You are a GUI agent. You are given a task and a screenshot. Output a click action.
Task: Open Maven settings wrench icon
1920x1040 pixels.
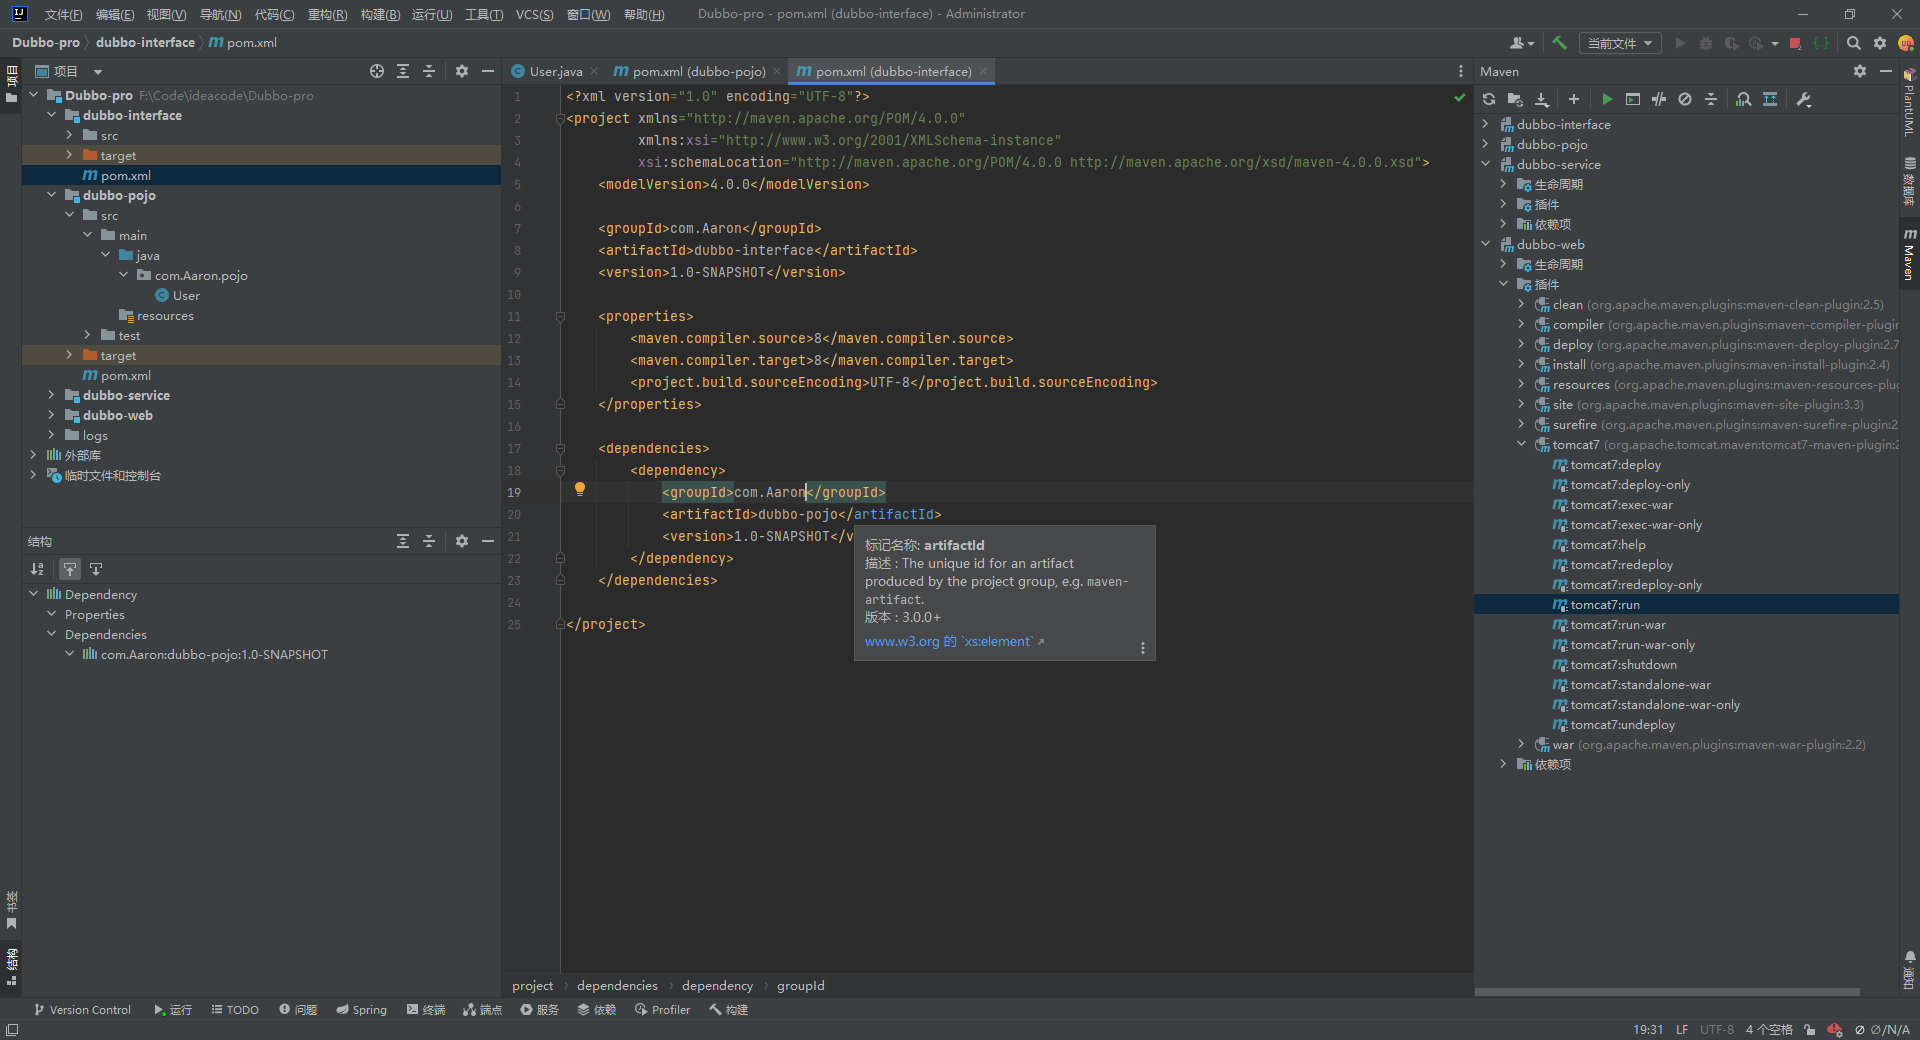1804,99
